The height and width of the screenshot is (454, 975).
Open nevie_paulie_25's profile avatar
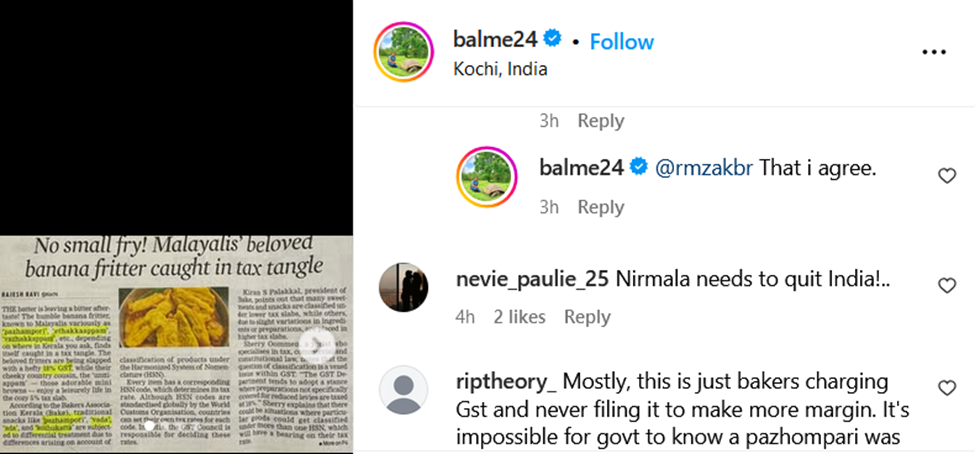[404, 287]
